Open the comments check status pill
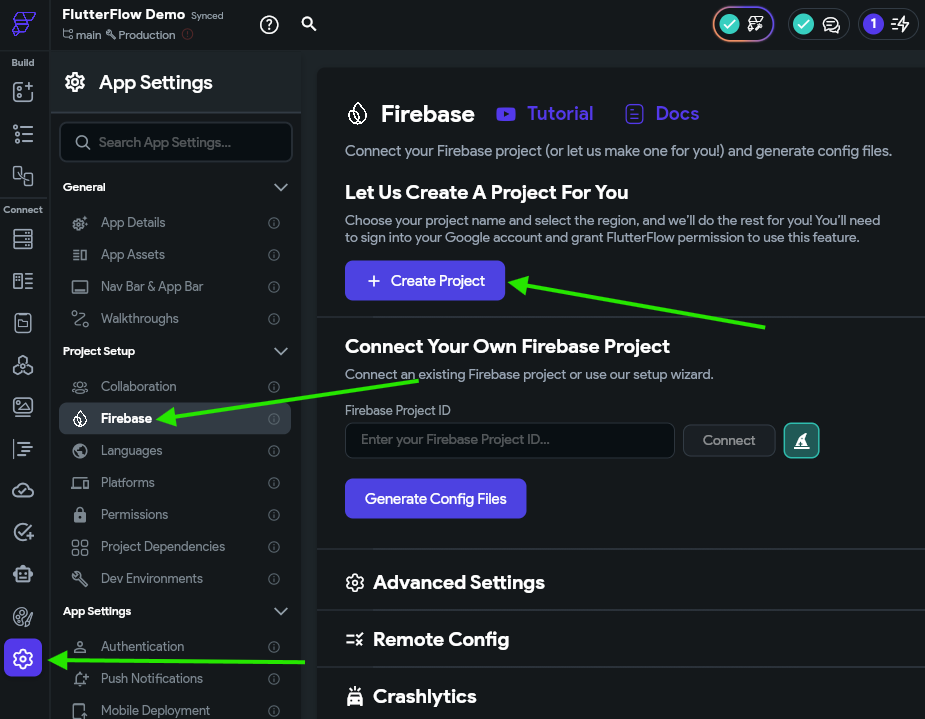 click(x=818, y=24)
